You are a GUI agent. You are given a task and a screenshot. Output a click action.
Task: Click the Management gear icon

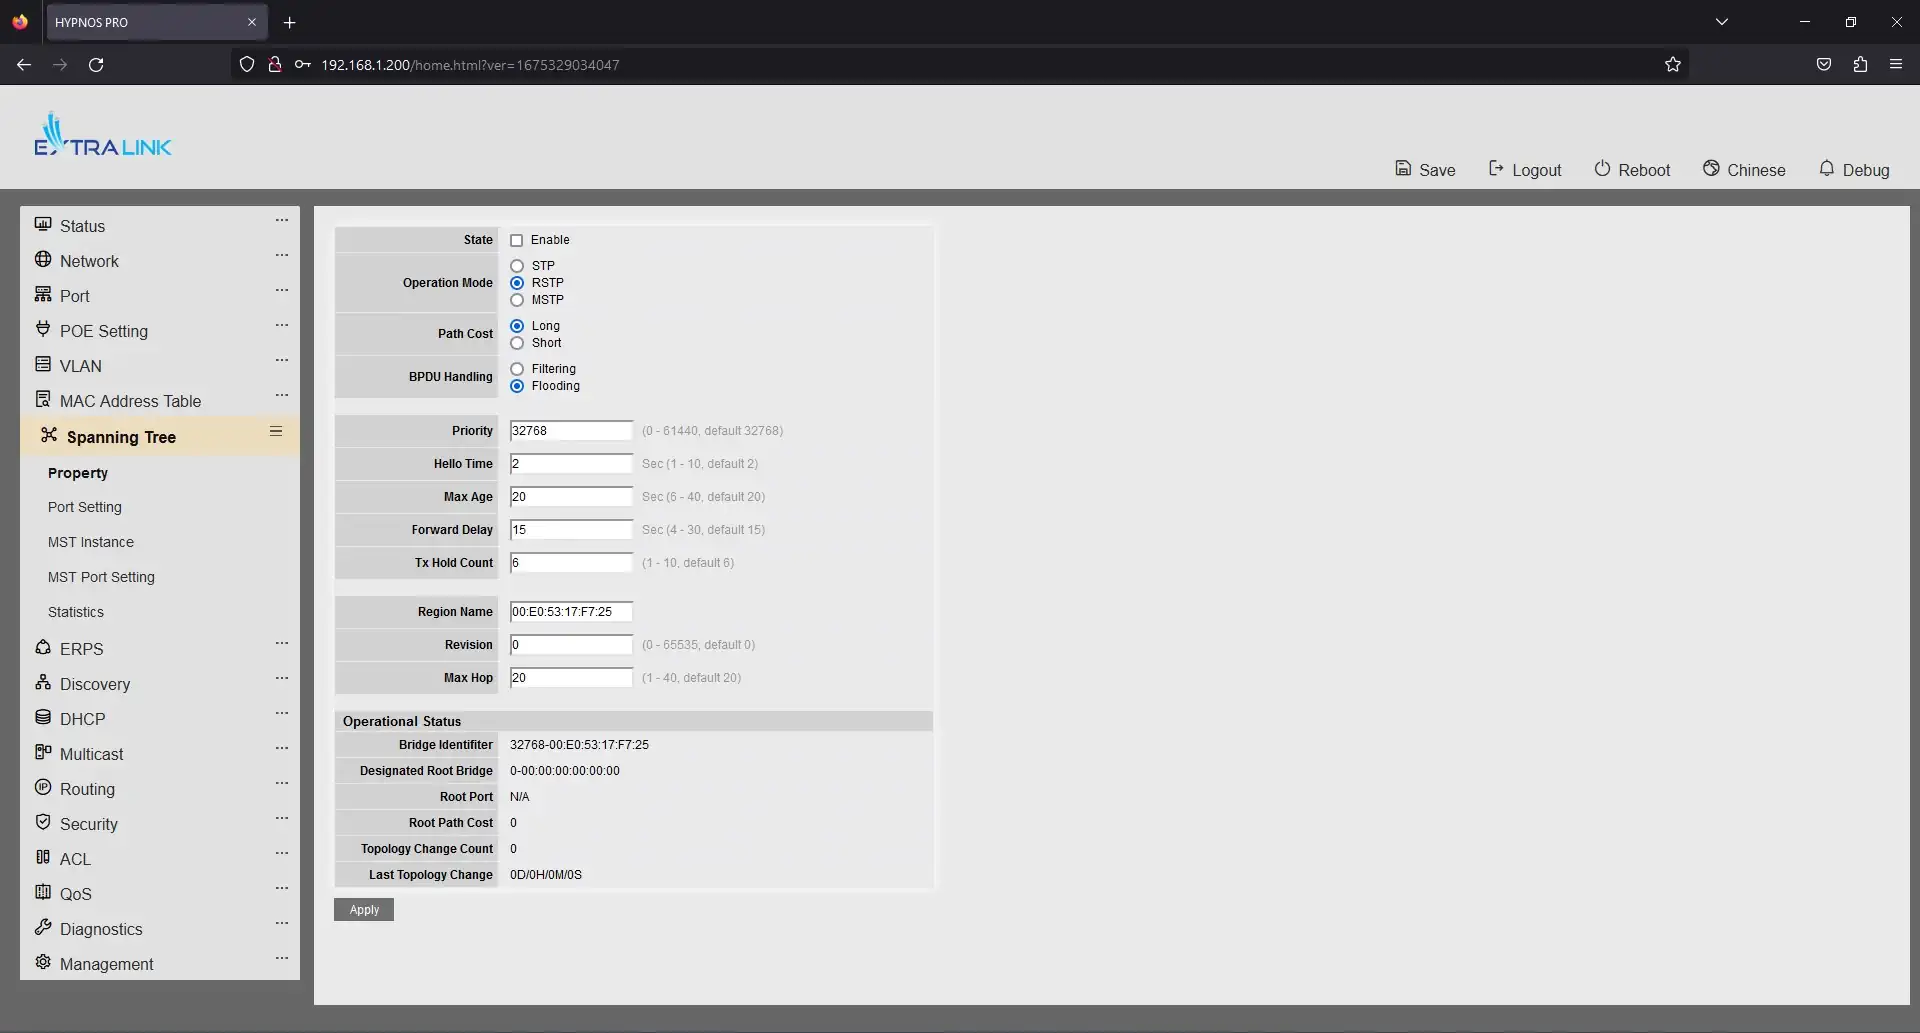tap(43, 962)
